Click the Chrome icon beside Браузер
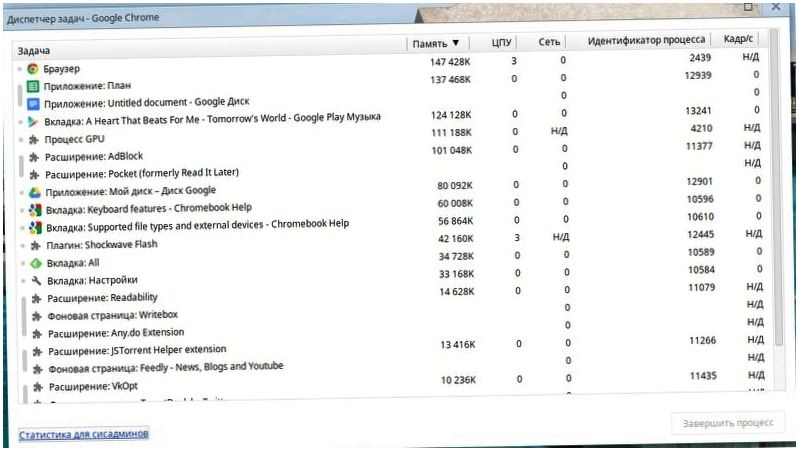Viewport: 799px width, 451px height. 33,68
